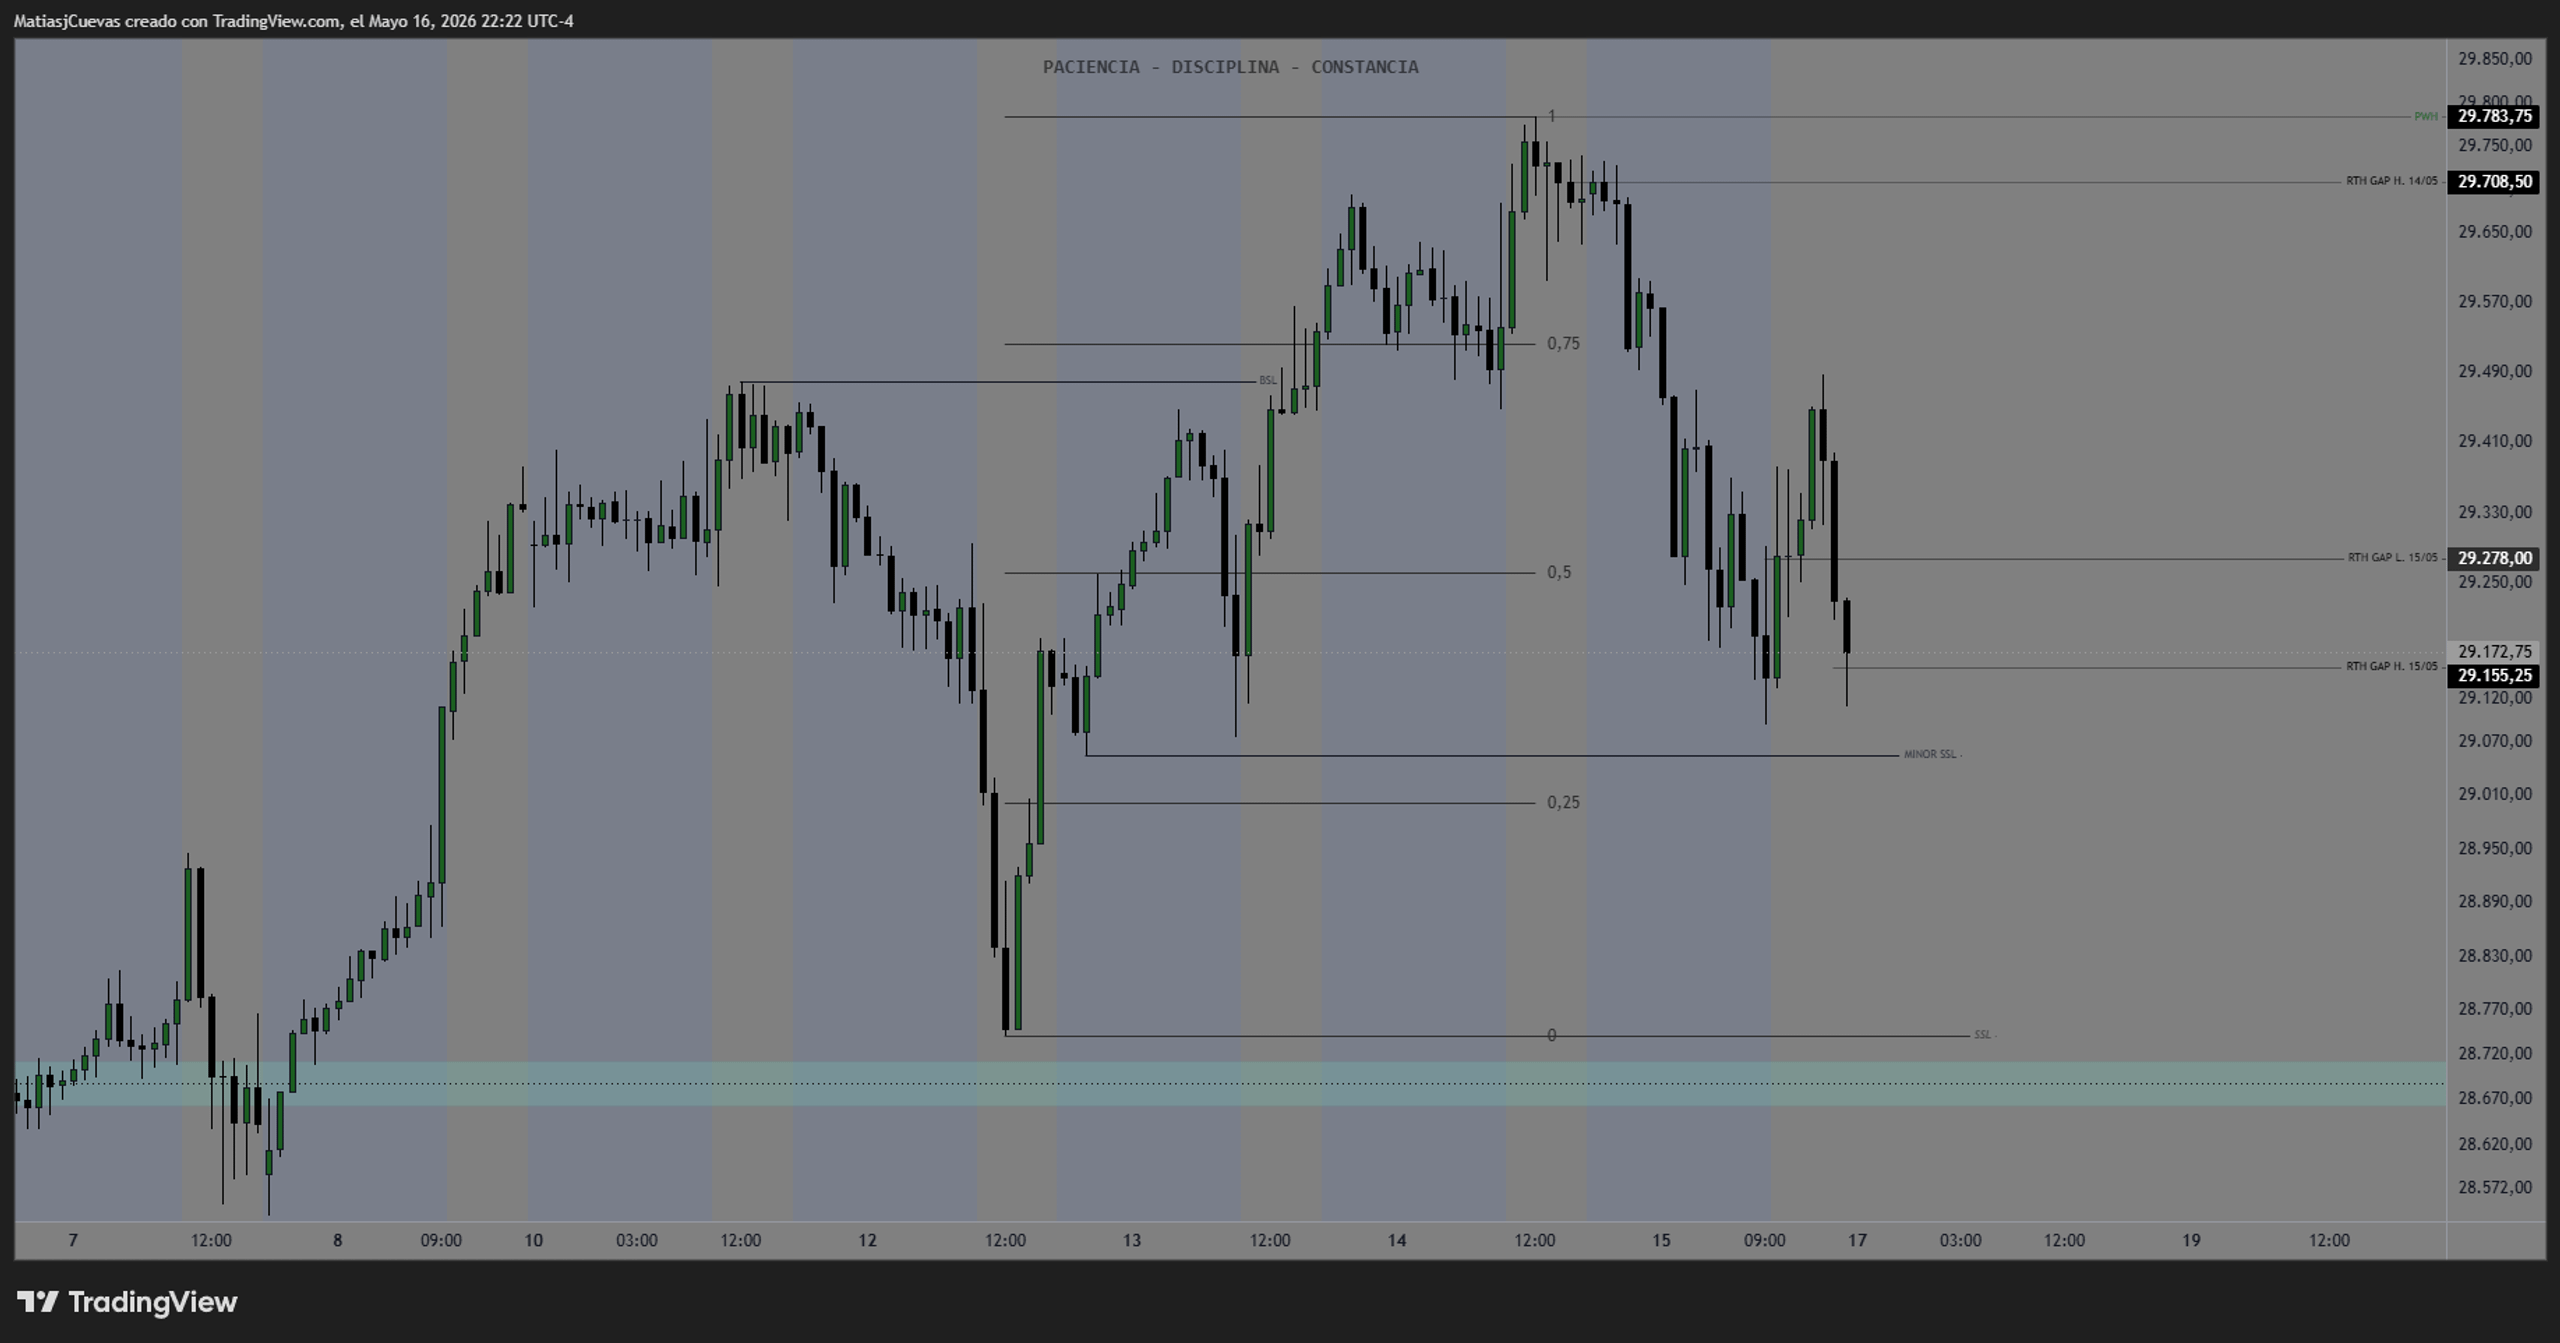Select the RTH GAP L. 15/05 label
Viewport: 2560px width, 1343px height.
click(2392, 558)
